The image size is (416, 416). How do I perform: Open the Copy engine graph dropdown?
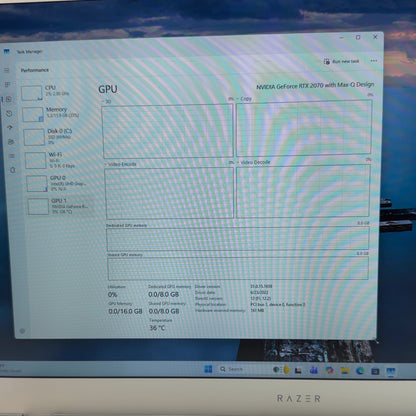[244, 99]
